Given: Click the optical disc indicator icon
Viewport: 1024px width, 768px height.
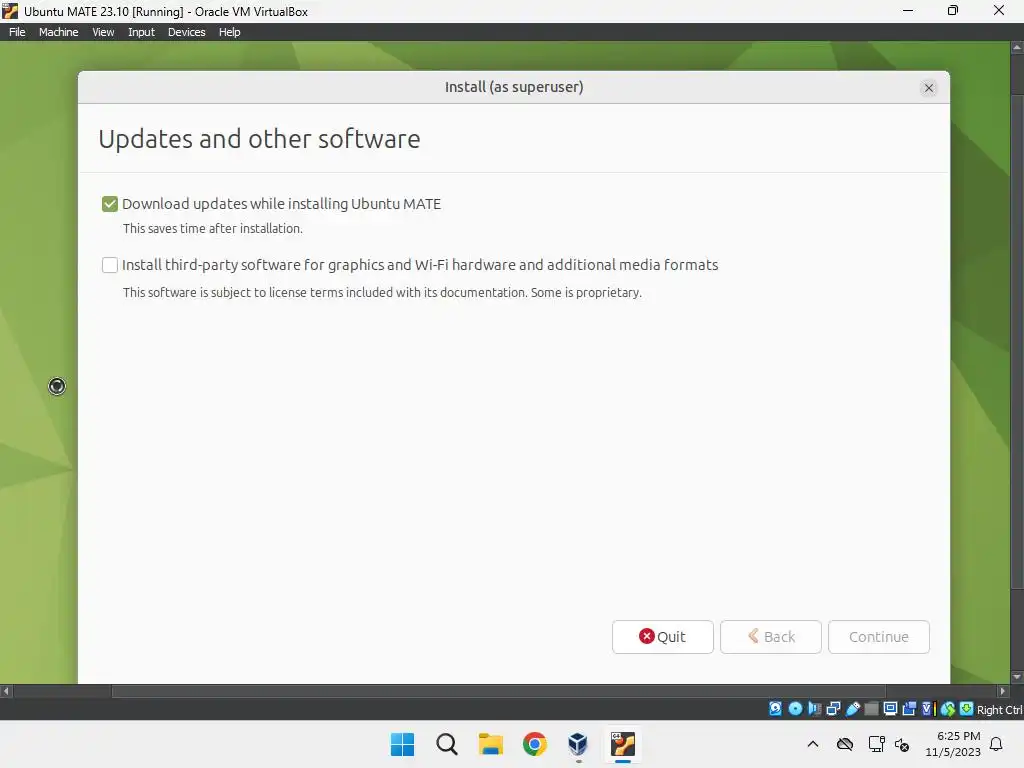Looking at the screenshot, I should point(795,709).
